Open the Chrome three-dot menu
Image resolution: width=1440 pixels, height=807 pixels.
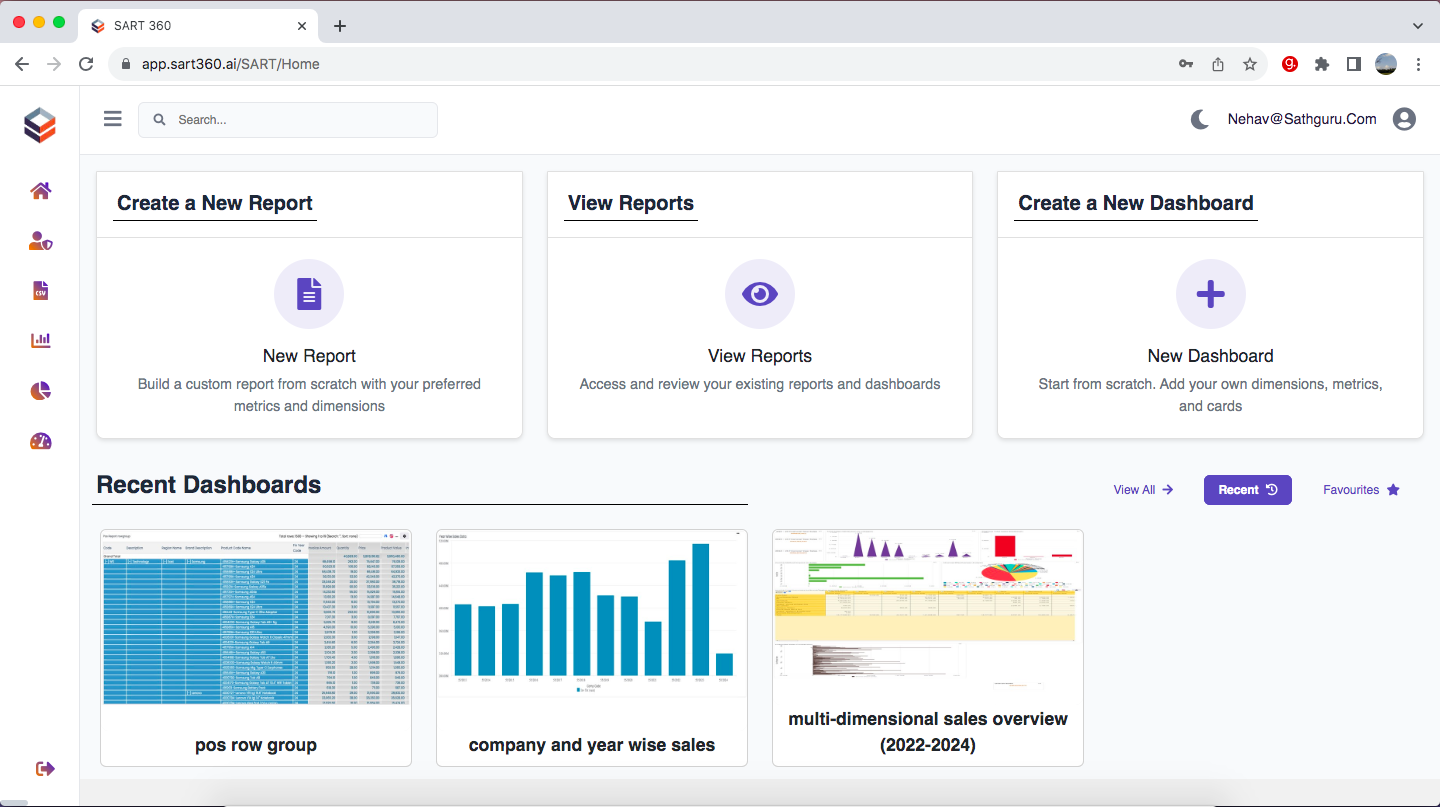click(x=1418, y=63)
